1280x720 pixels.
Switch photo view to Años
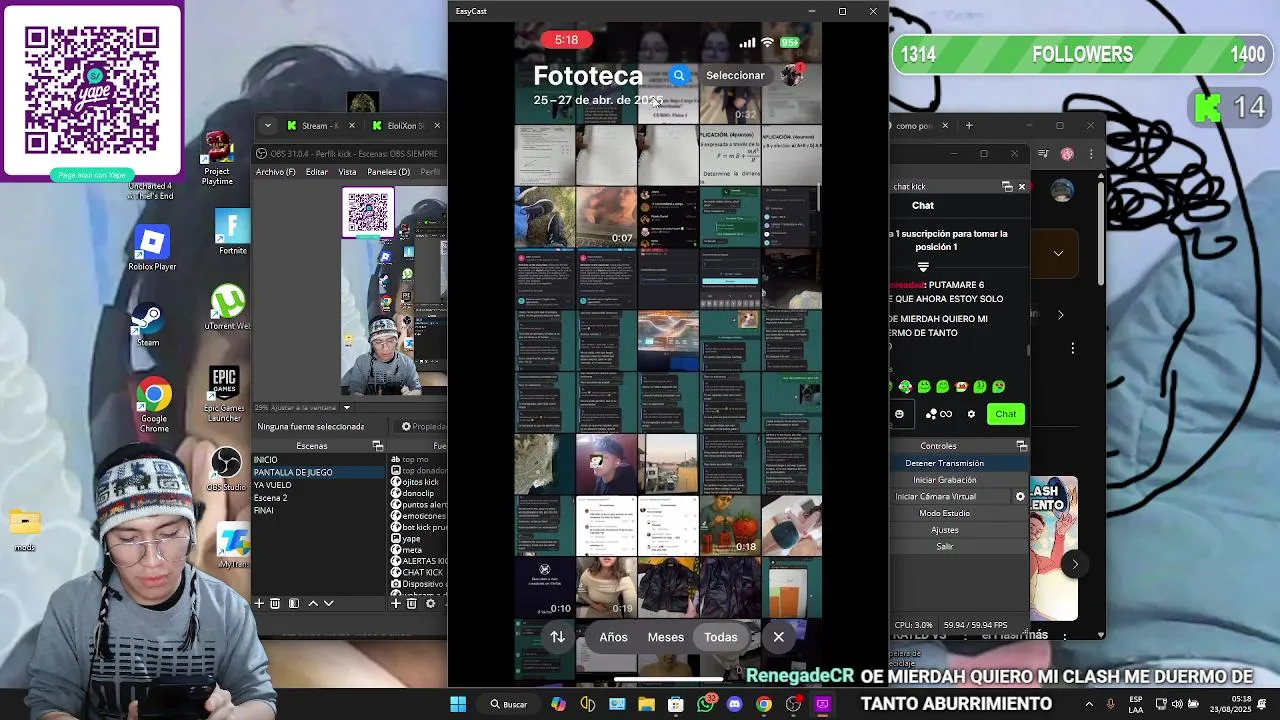613,637
